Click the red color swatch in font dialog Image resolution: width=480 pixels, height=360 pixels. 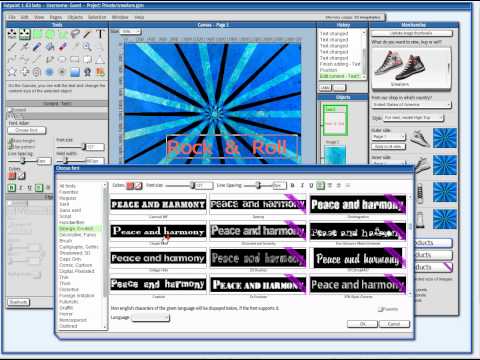pyautogui.click(x=130, y=186)
